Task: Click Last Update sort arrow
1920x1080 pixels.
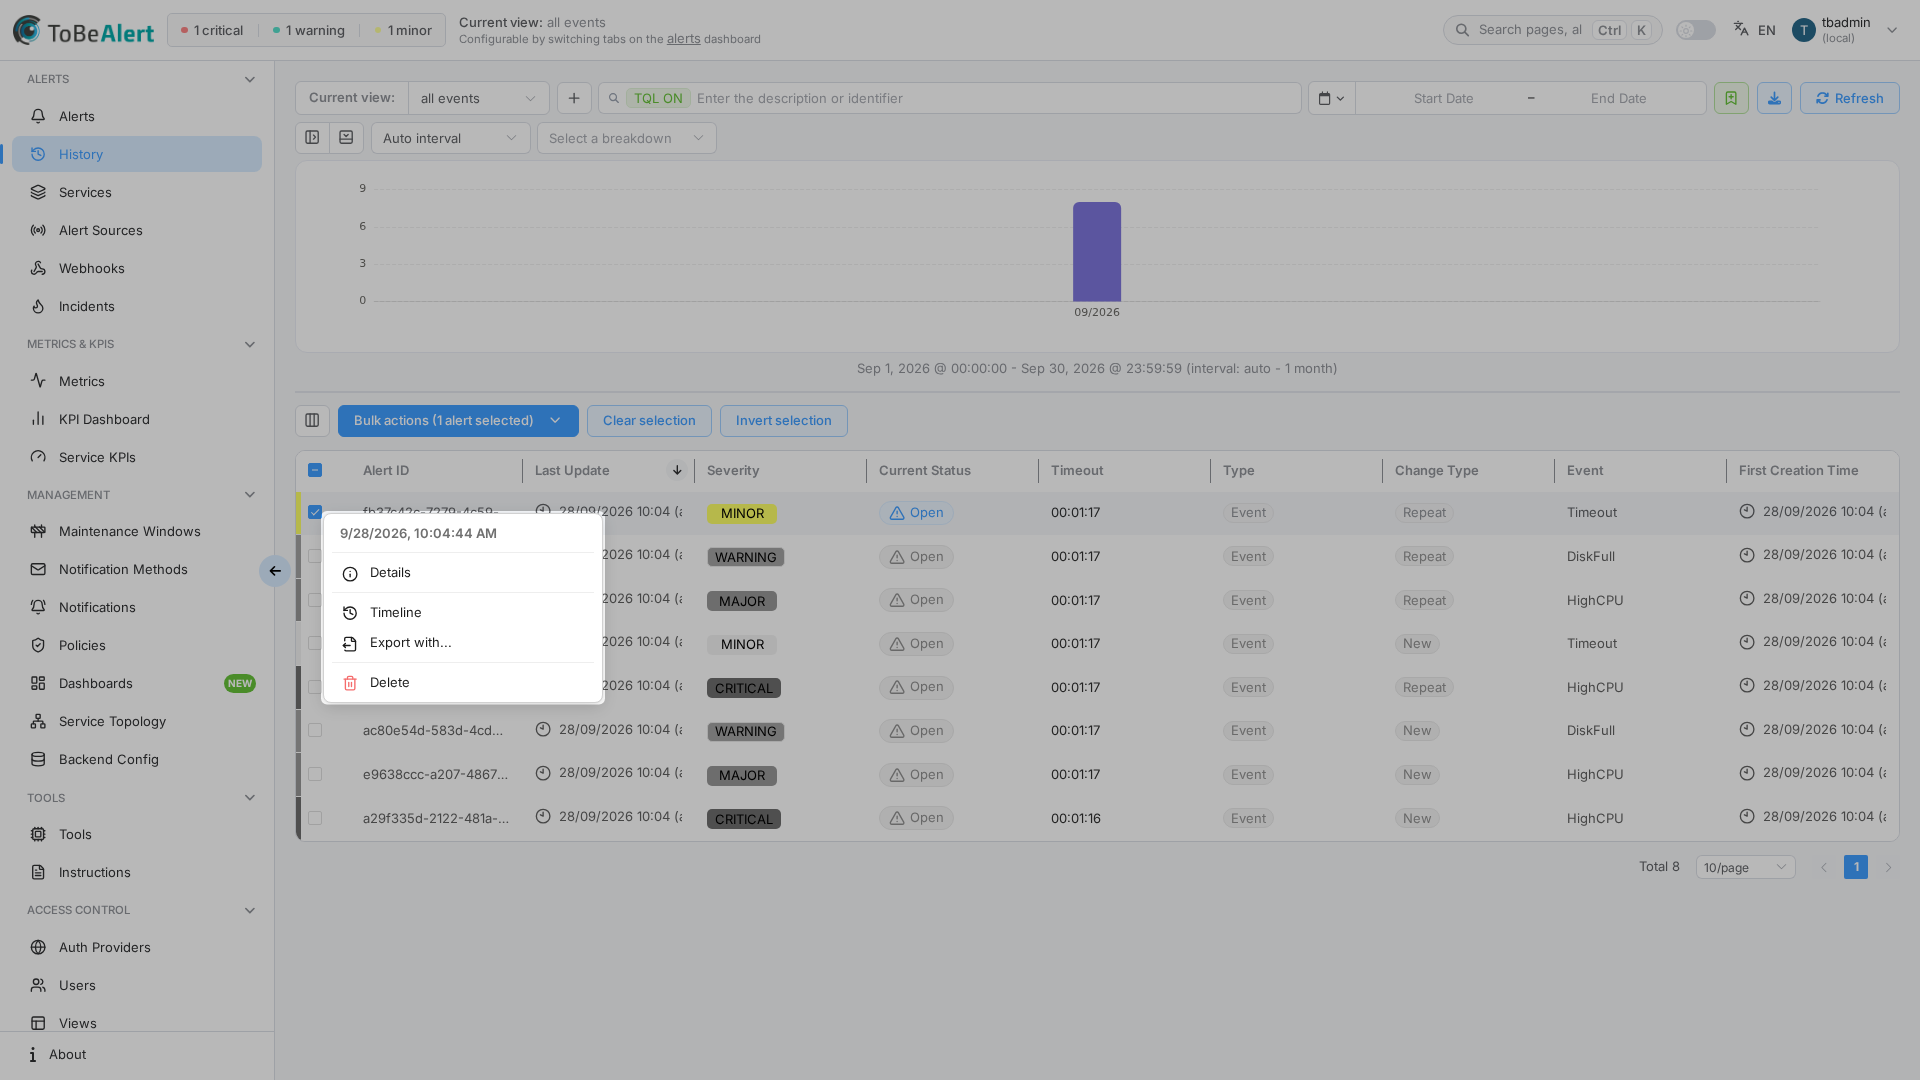Action: pos(677,470)
